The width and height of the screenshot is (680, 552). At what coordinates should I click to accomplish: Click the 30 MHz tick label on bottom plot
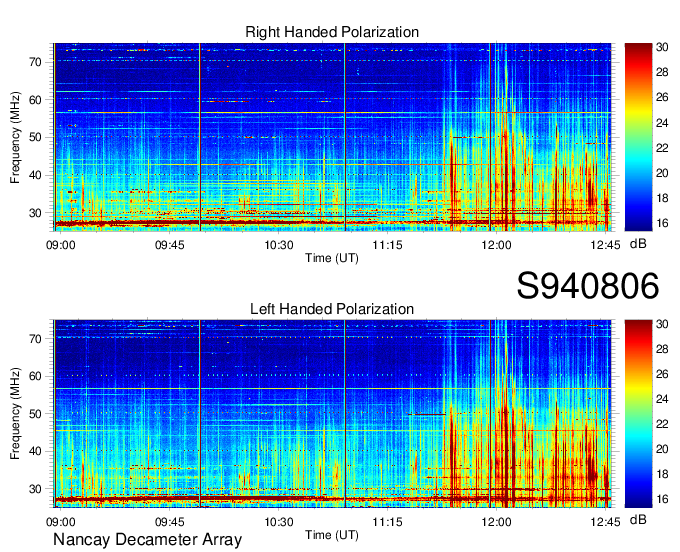tap(35, 489)
